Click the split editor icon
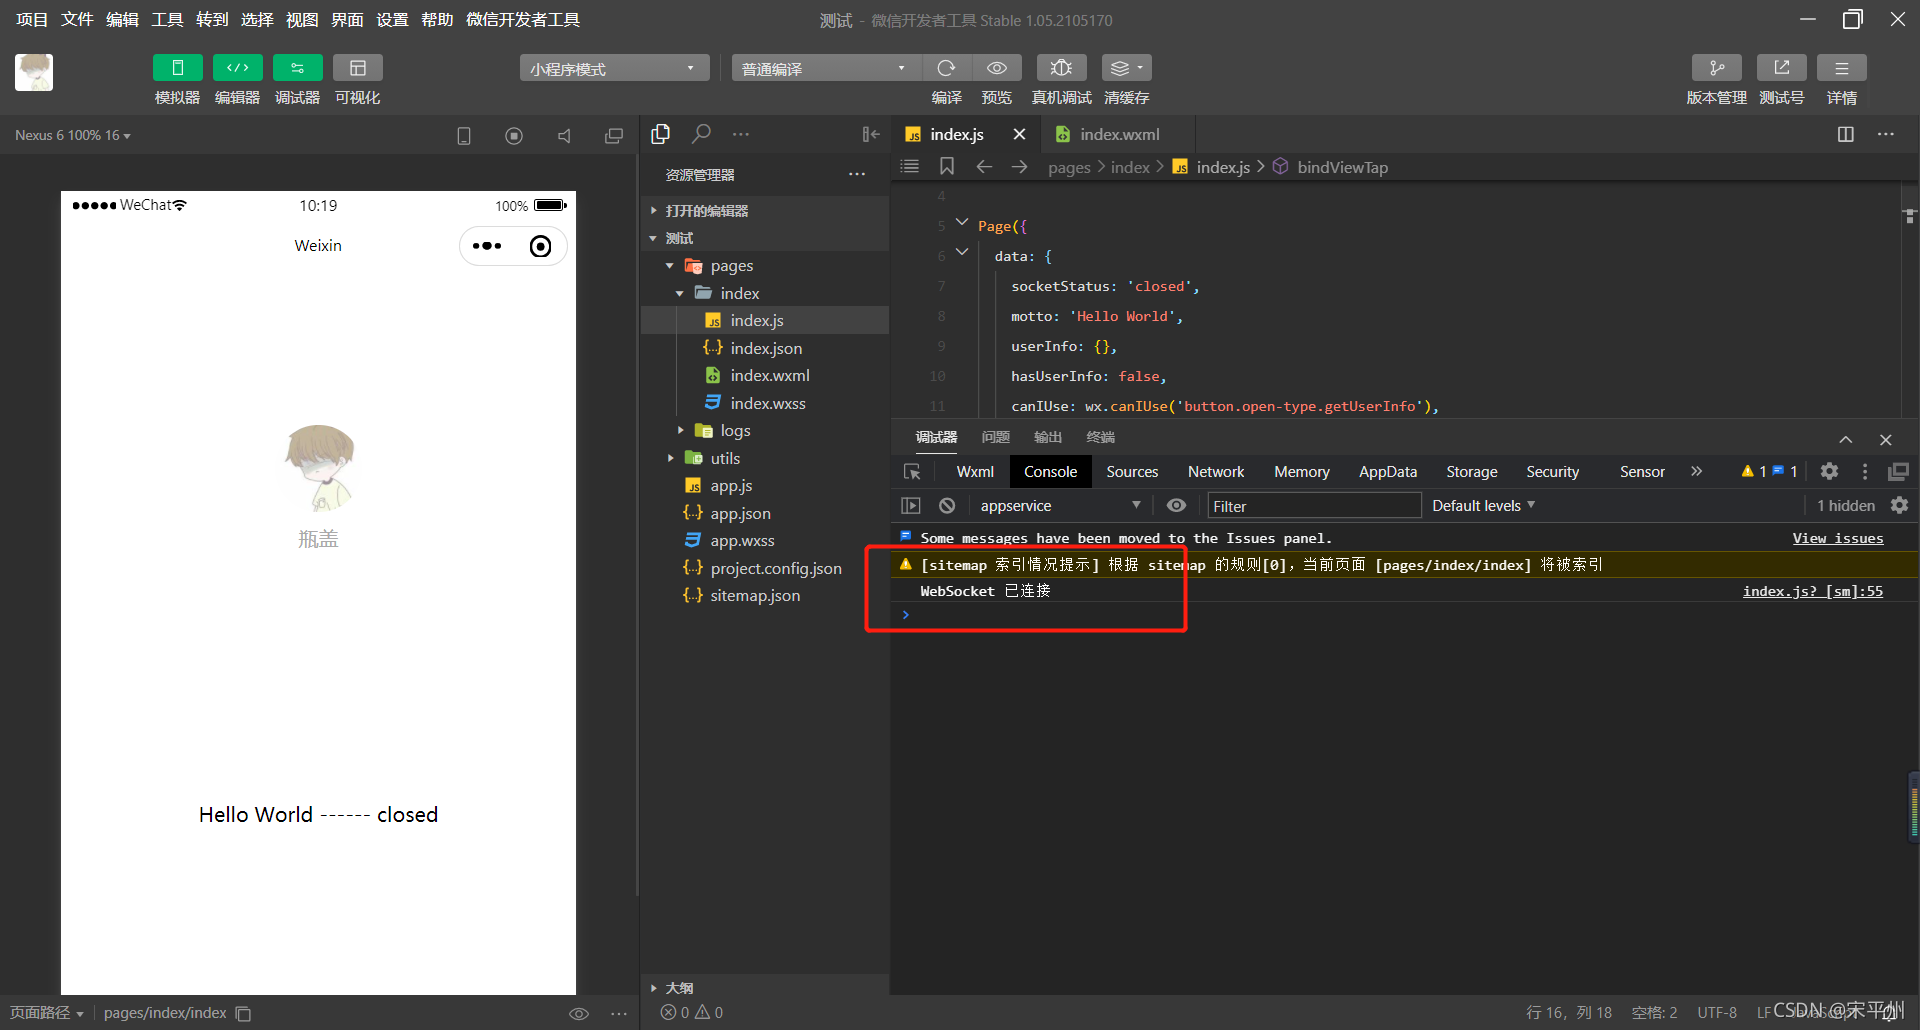Screen dimensions: 1920x1030 click(1846, 134)
